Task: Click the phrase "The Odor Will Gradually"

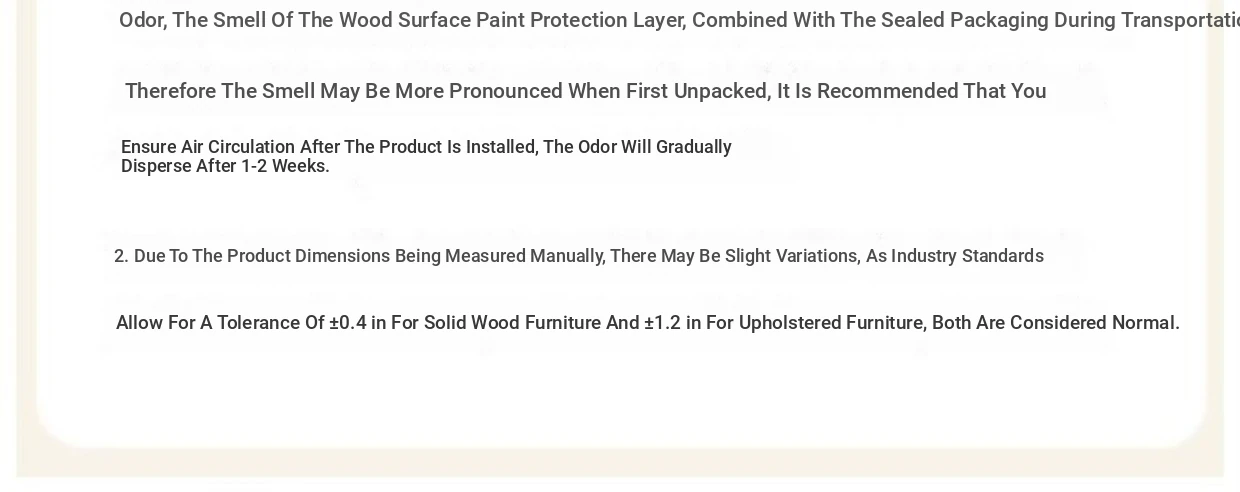Action: coord(637,147)
